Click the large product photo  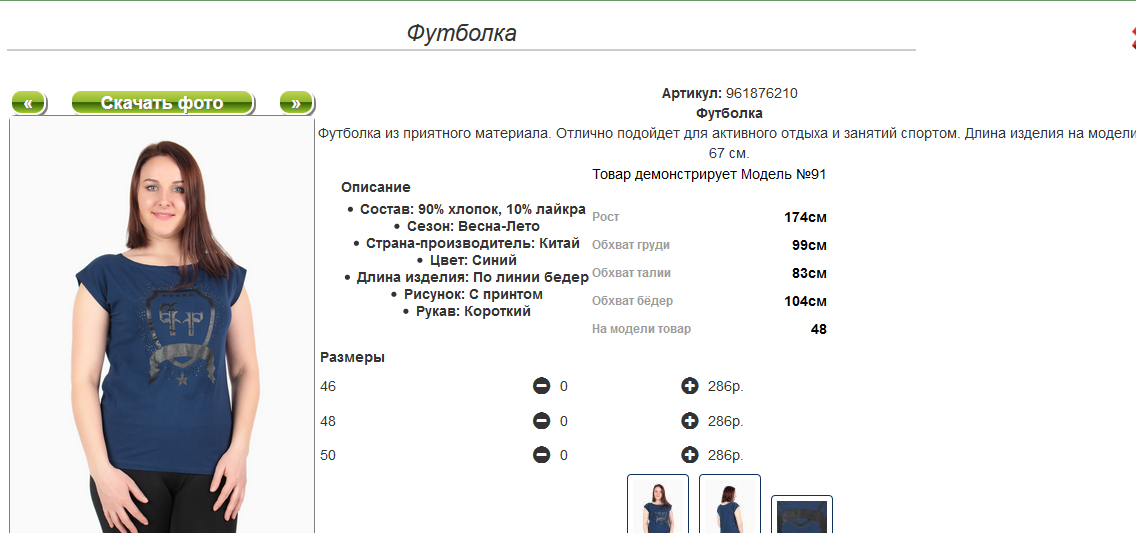tap(162, 330)
